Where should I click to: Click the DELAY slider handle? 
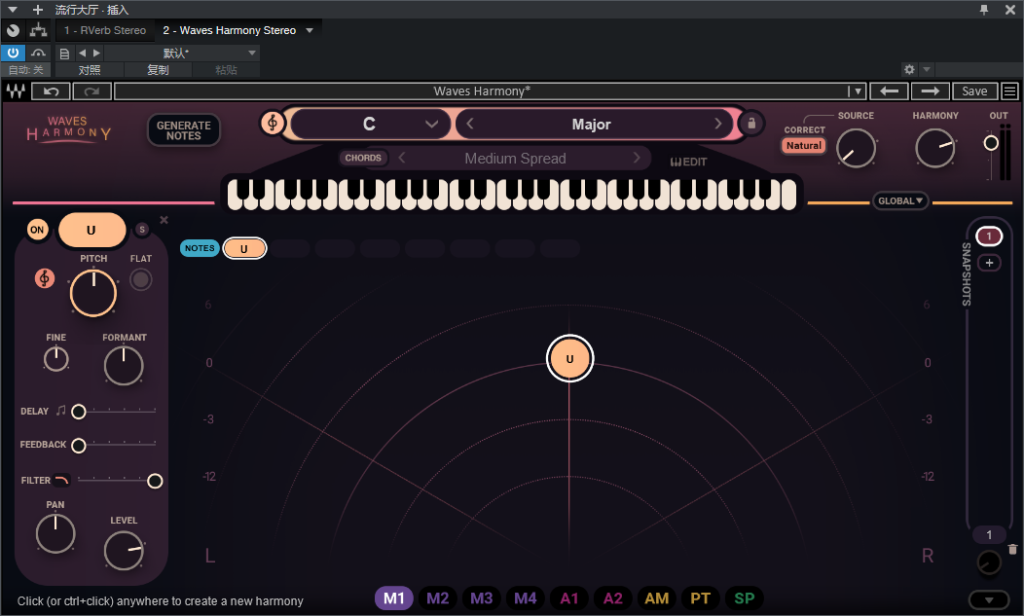(78, 411)
